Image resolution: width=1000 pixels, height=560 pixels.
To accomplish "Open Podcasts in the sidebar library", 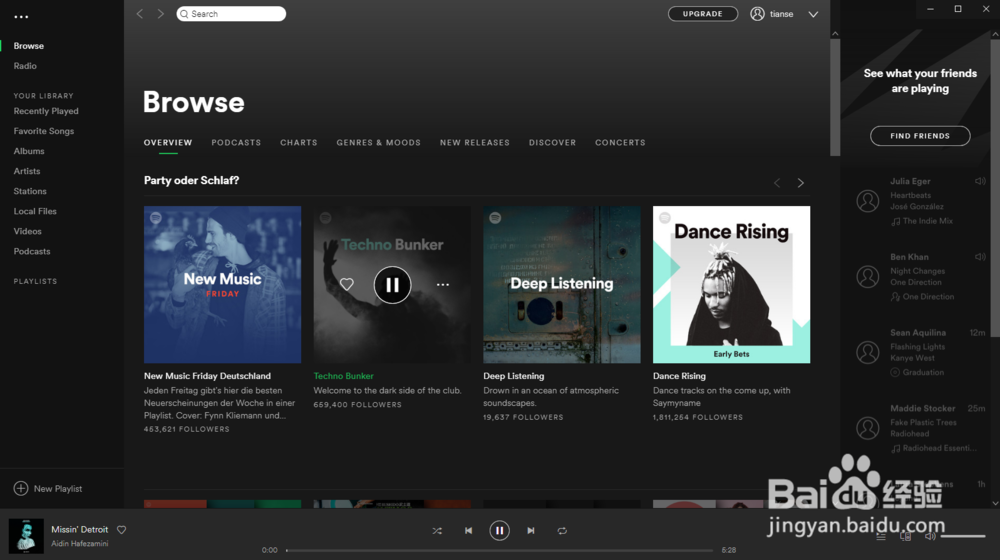I will point(32,251).
